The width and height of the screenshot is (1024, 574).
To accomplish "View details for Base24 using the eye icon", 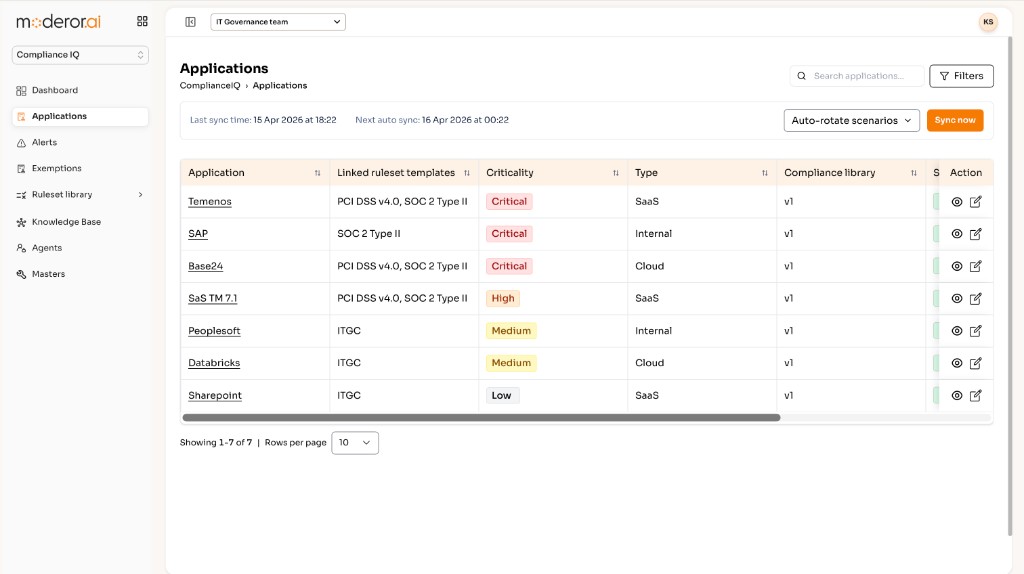I will coord(957,266).
